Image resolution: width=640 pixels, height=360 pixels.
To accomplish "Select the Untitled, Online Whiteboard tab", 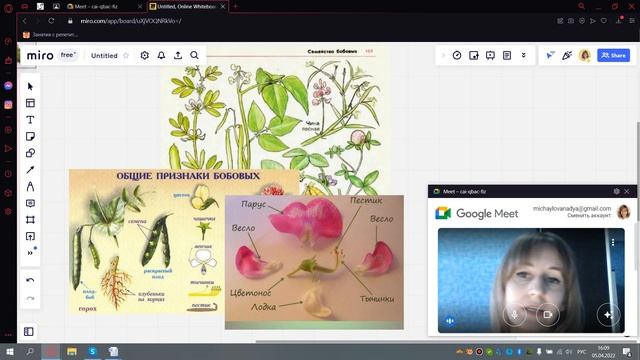I will 187,7.
